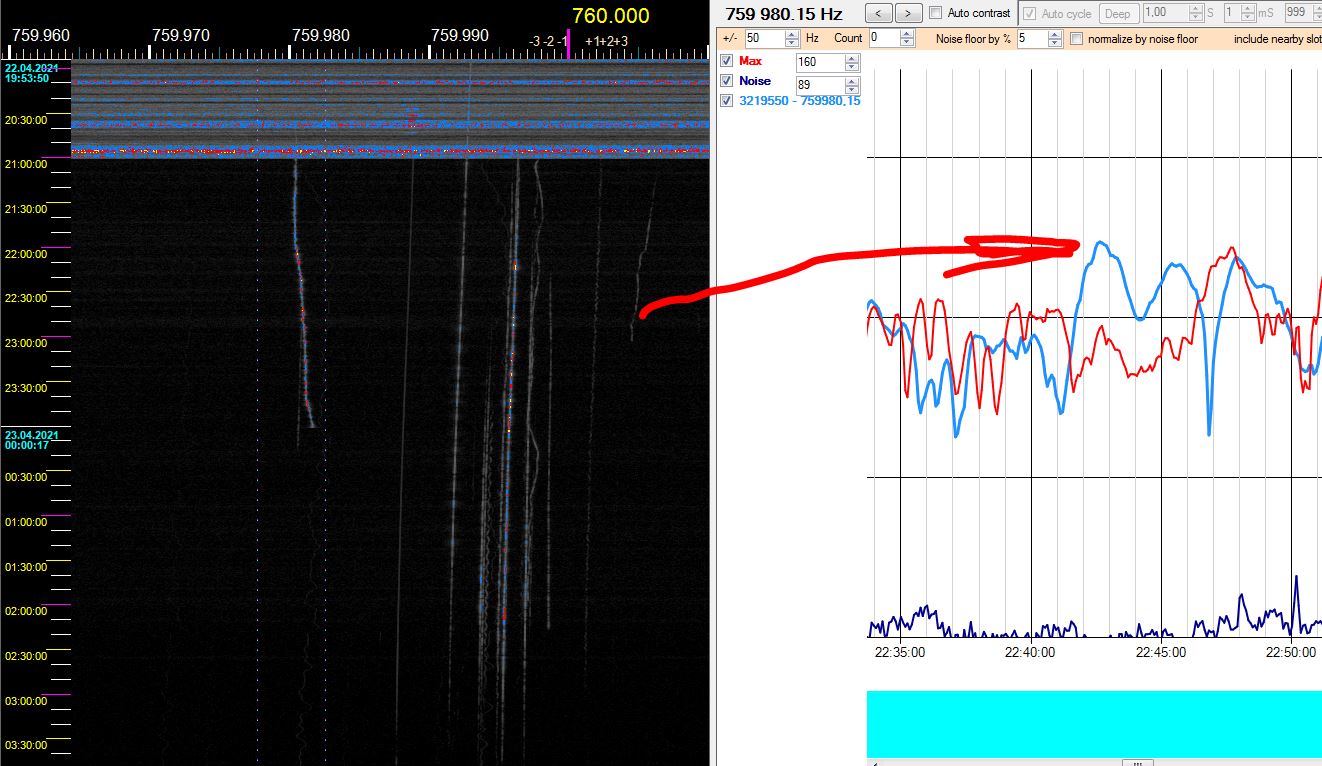This screenshot has height=766, width=1322.
Task: Increase Max value with its up arrow
Action: click(852, 58)
